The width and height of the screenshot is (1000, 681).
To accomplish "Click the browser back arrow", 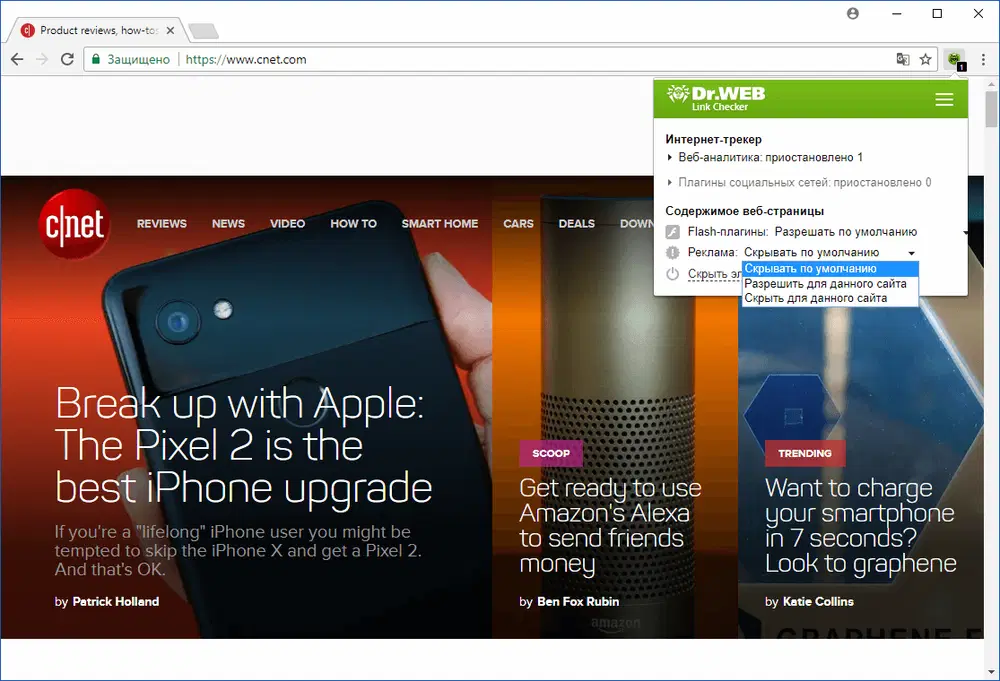I will click(x=17, y=59).
